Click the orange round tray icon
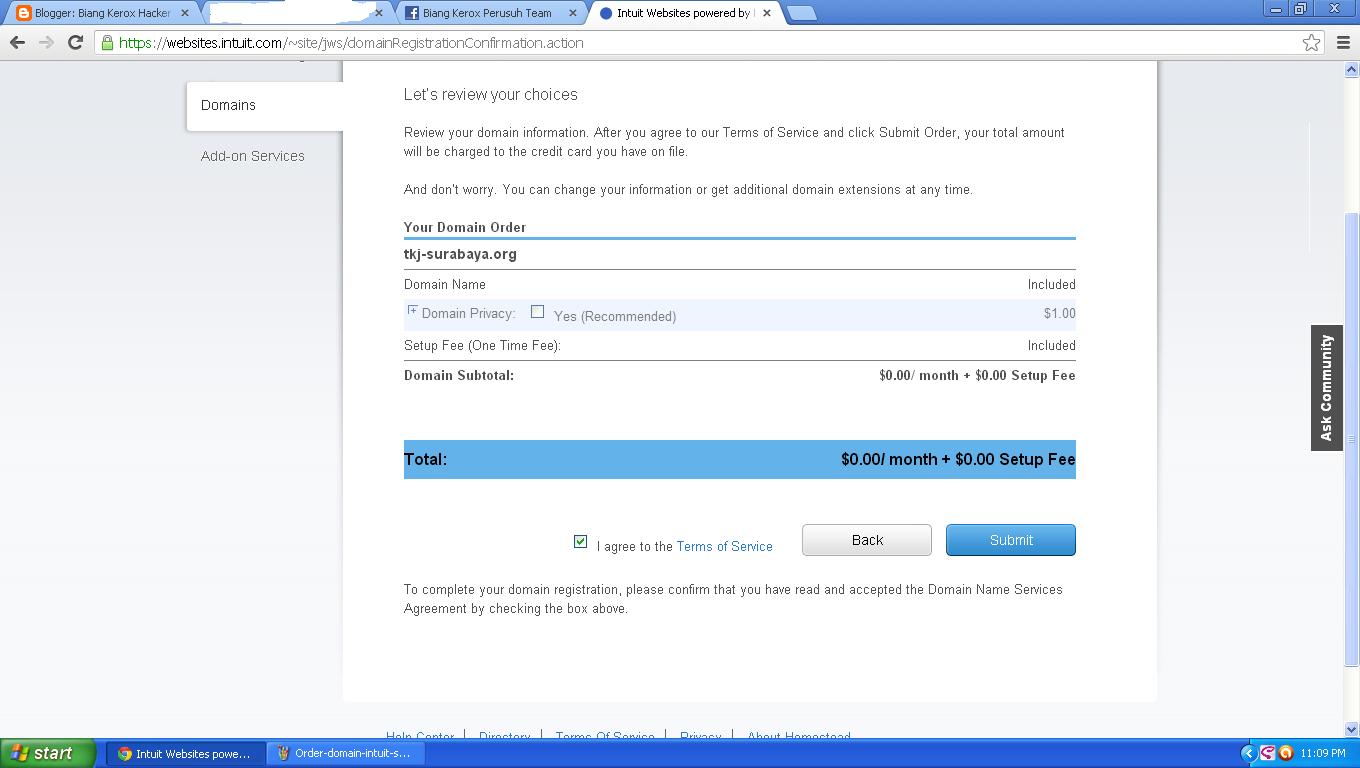1360x768 pixels. coord(1286,753)
